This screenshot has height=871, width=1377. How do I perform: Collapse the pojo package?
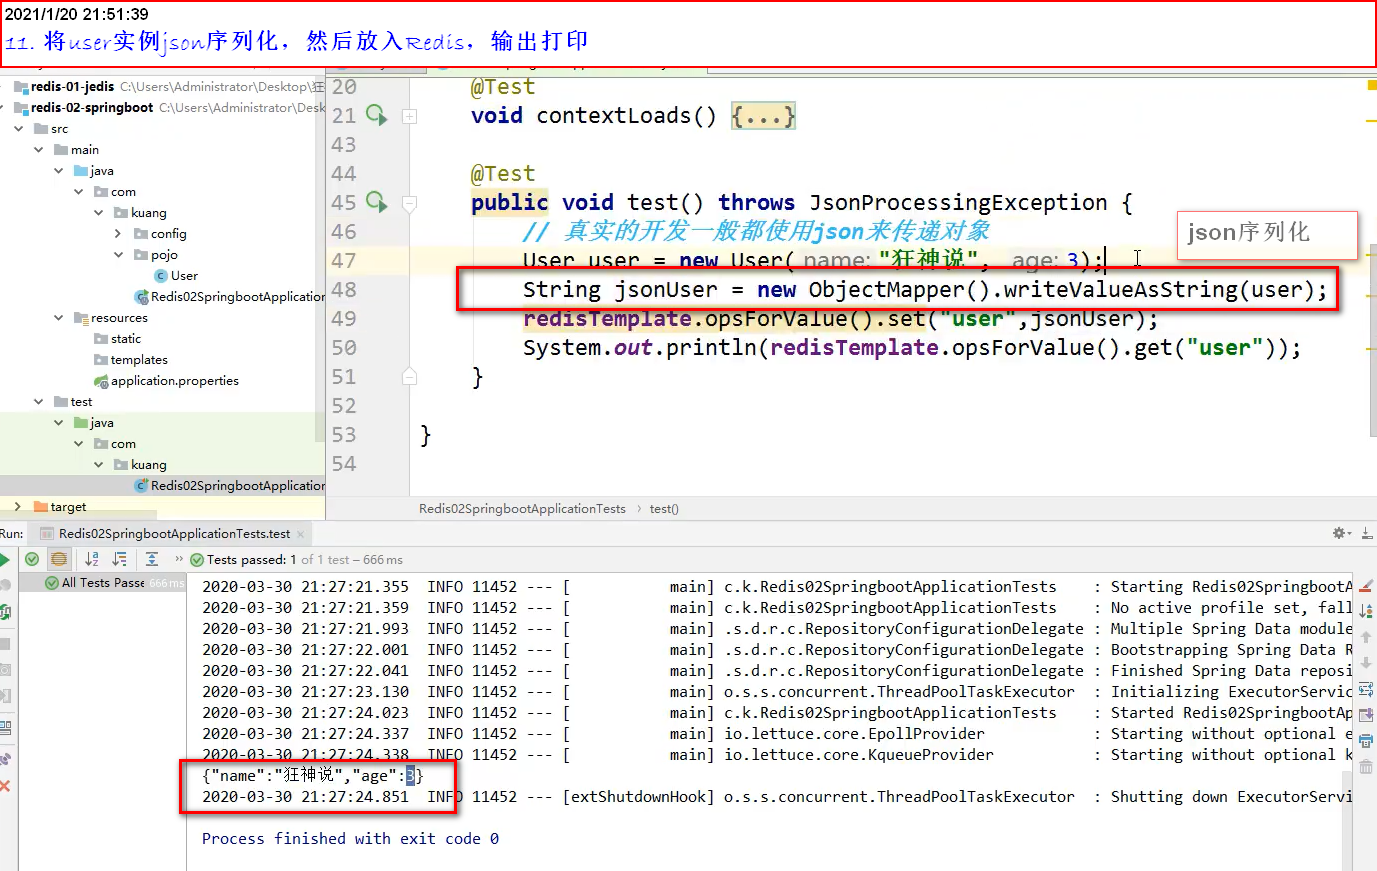coord(118,255)
